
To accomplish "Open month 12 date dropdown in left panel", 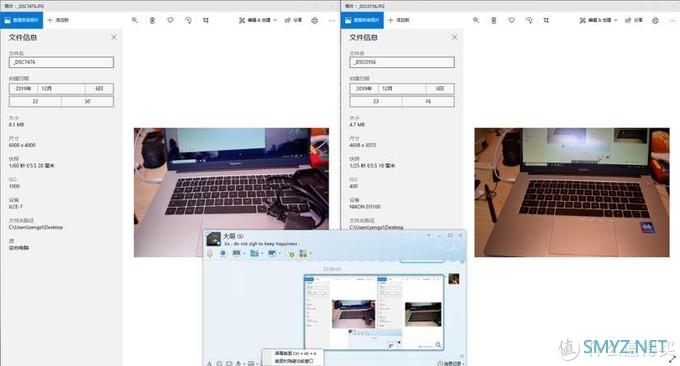I will pos(61,88).
